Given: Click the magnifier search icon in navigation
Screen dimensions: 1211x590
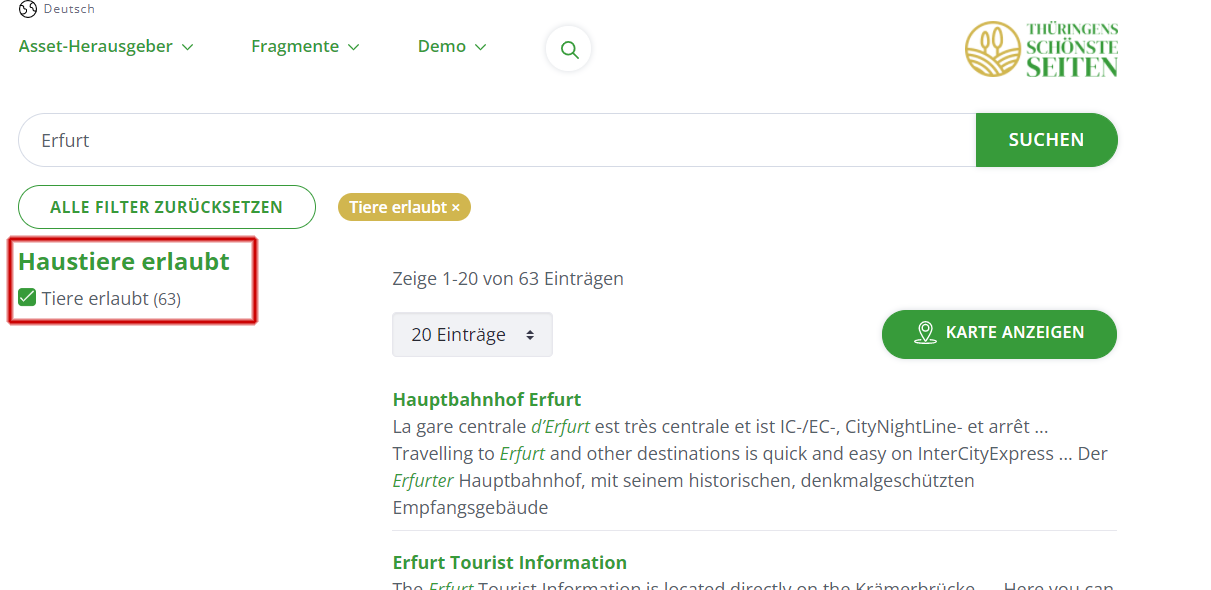Looking at the screenshot, I should tap(569, 49).
